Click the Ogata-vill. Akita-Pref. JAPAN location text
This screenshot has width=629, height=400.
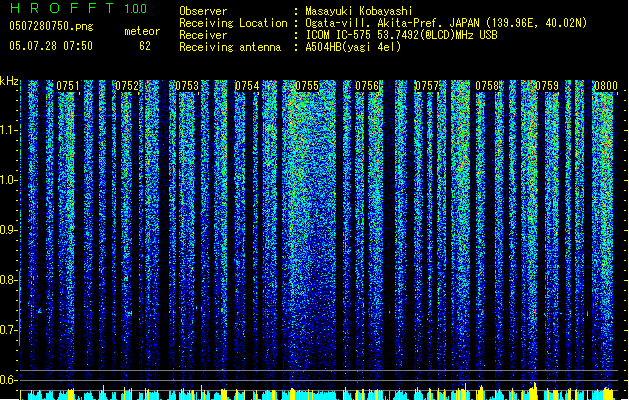coord(446,23)
